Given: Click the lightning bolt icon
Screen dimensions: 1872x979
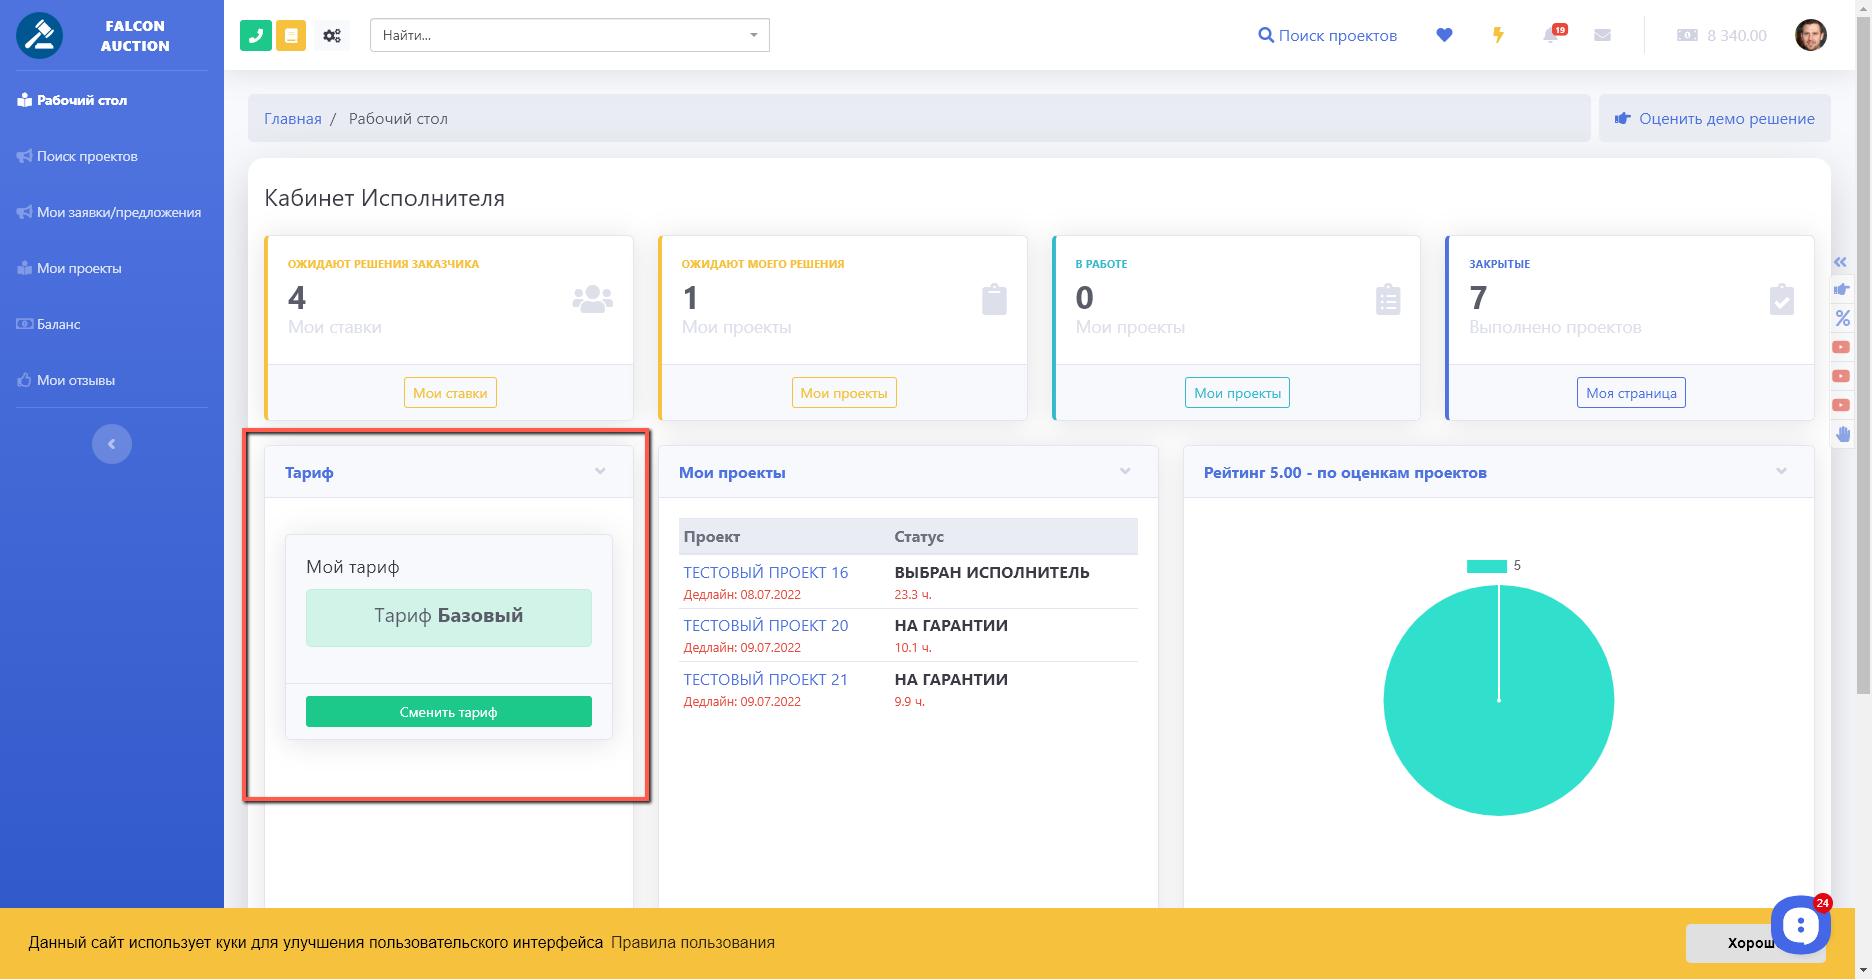Looking at the screenshot, I should click(x=1498, y=35).
